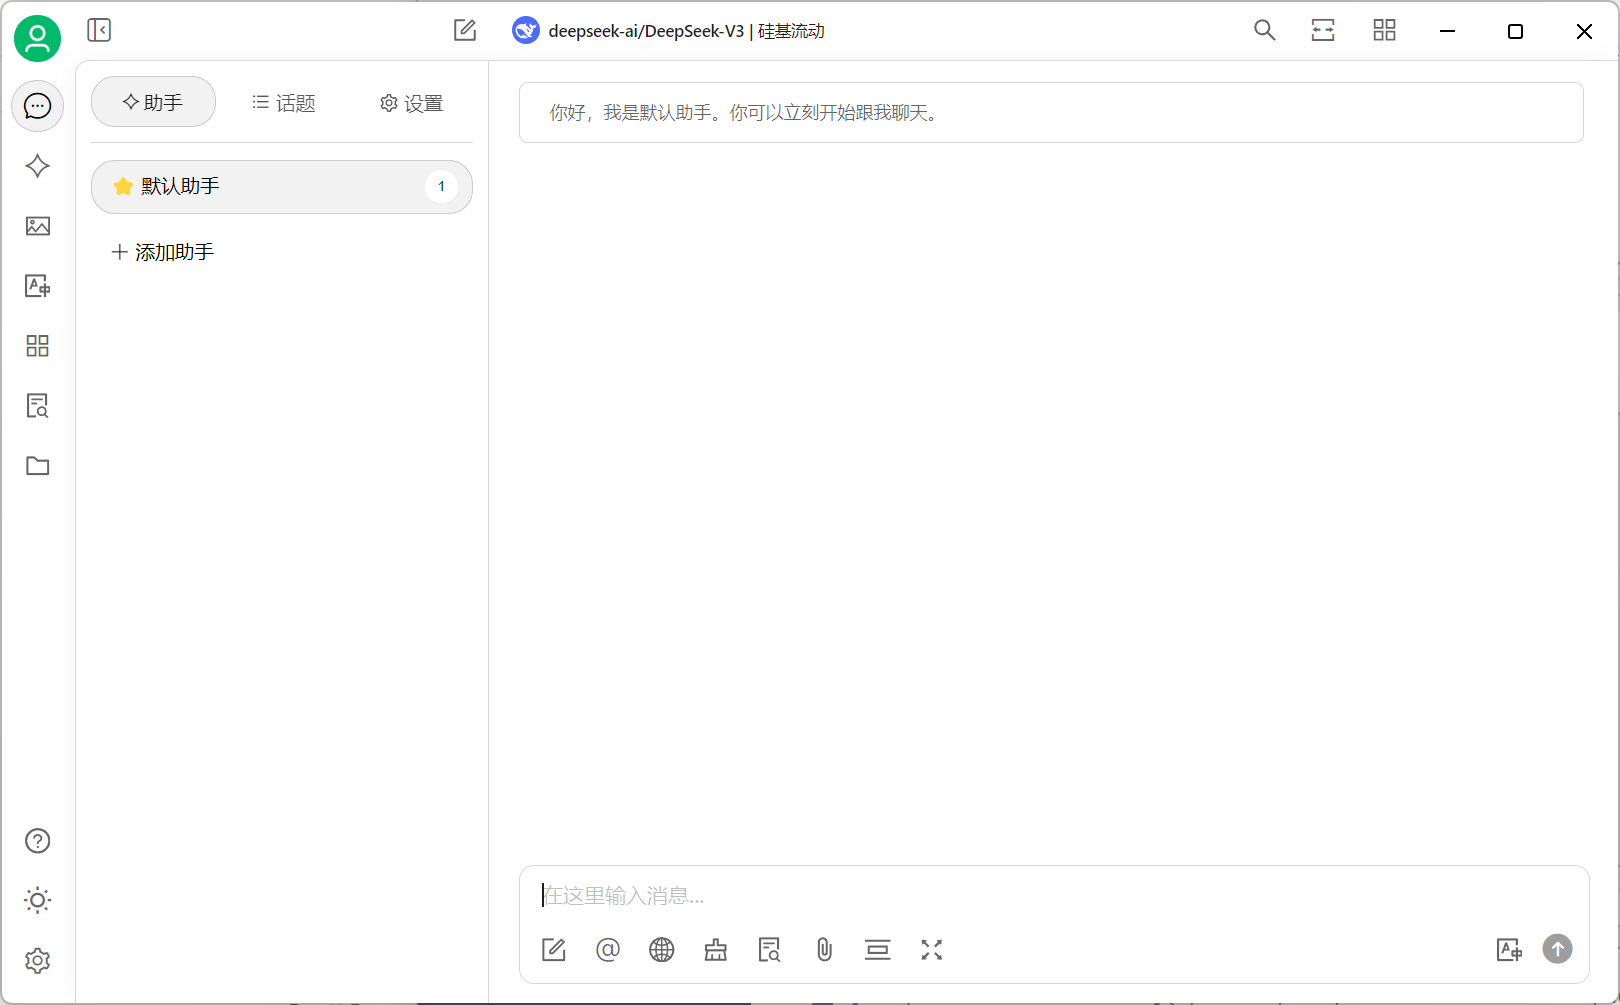Click 添加助手 to add an assistant
Image resolution: width=1620 pixels, height=1005 pixels.
click(162, 252)
